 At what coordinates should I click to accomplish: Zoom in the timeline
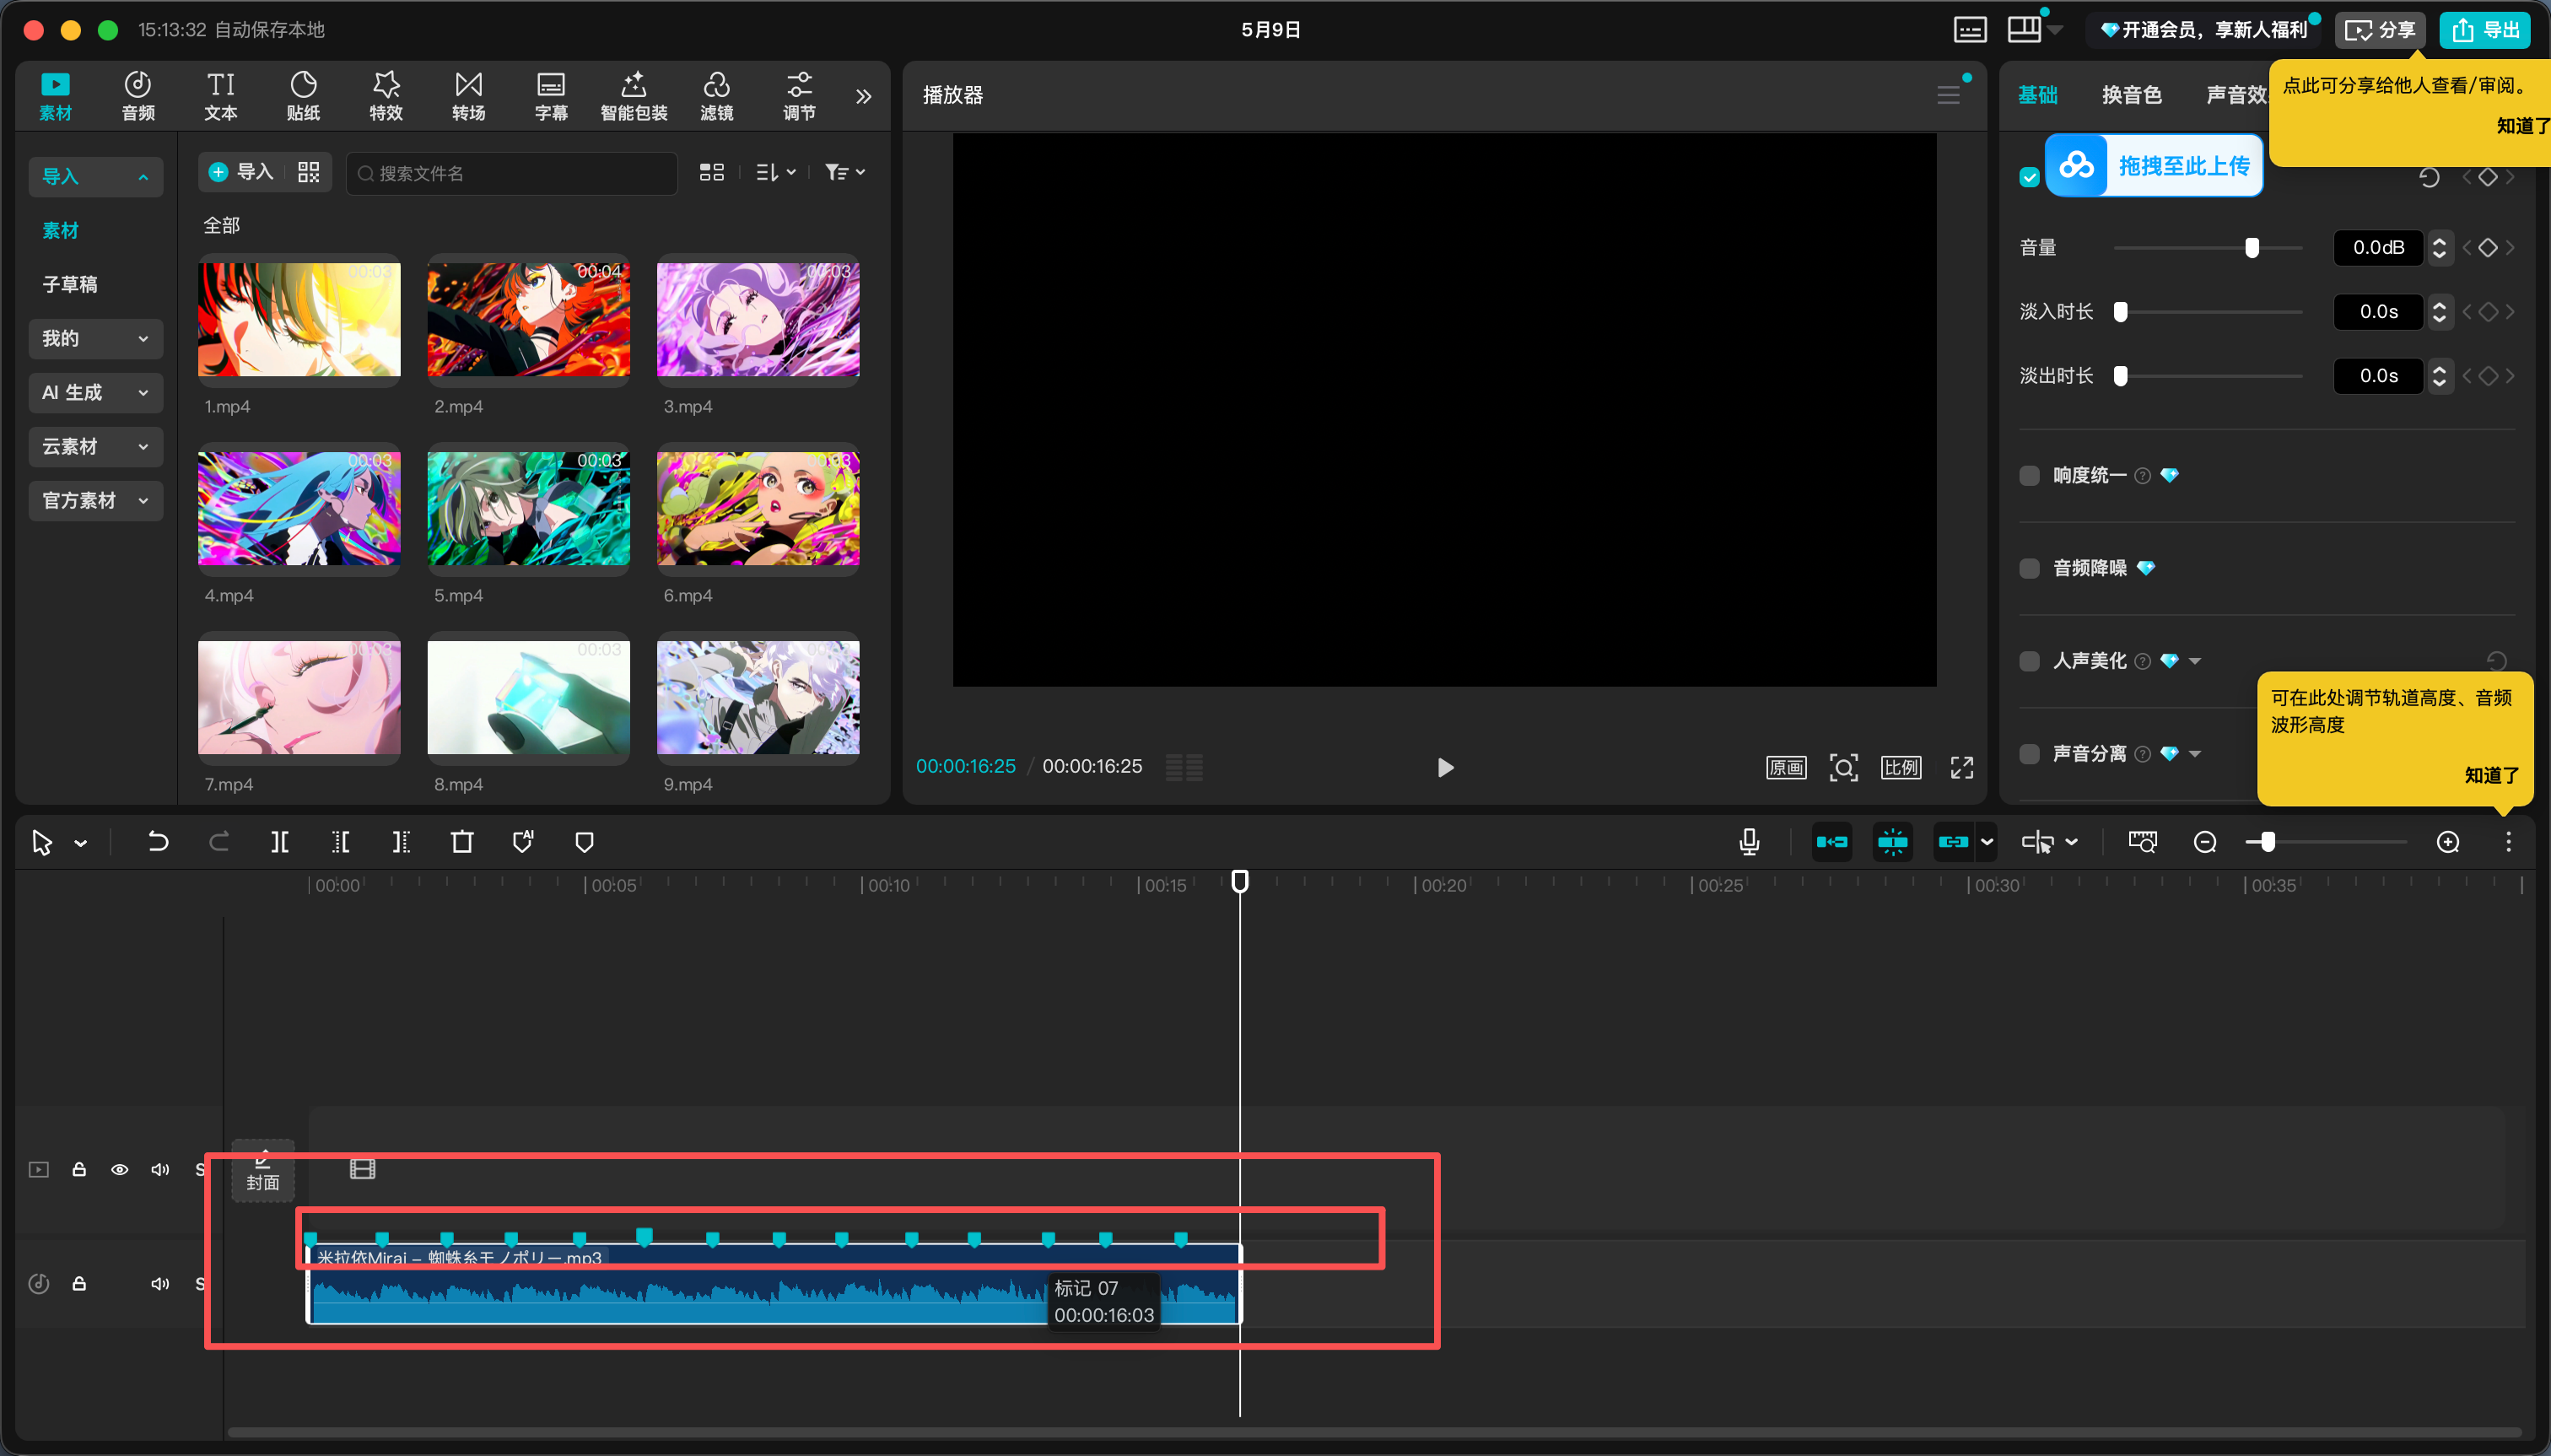pyautogui.click(x=2448, y=842)
